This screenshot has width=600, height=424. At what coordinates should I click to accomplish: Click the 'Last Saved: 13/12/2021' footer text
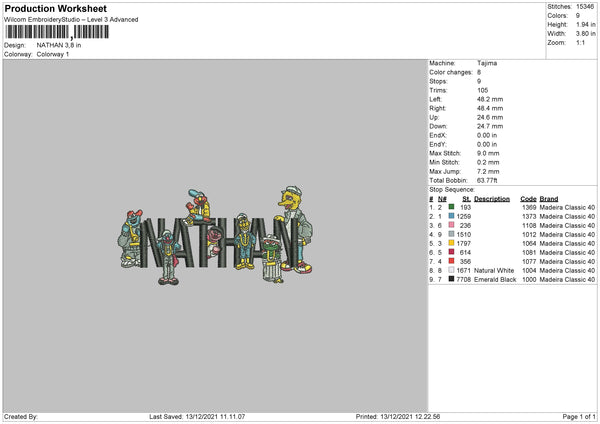click(x=197, y=416)
